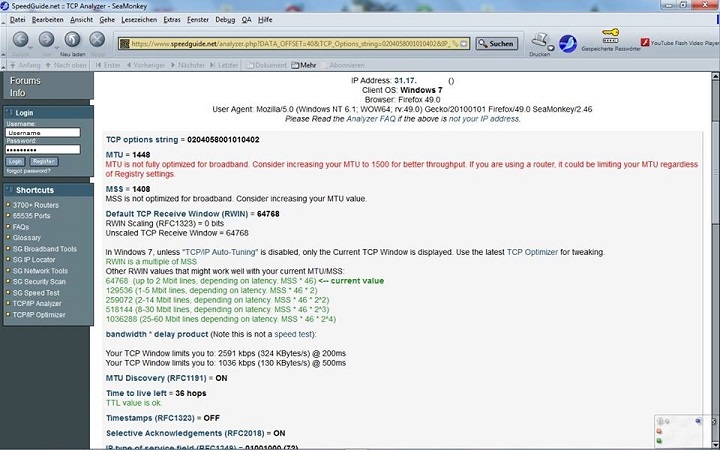Open the SG Network Tools shortcut

pyautogui.click(x=40, y=271)
